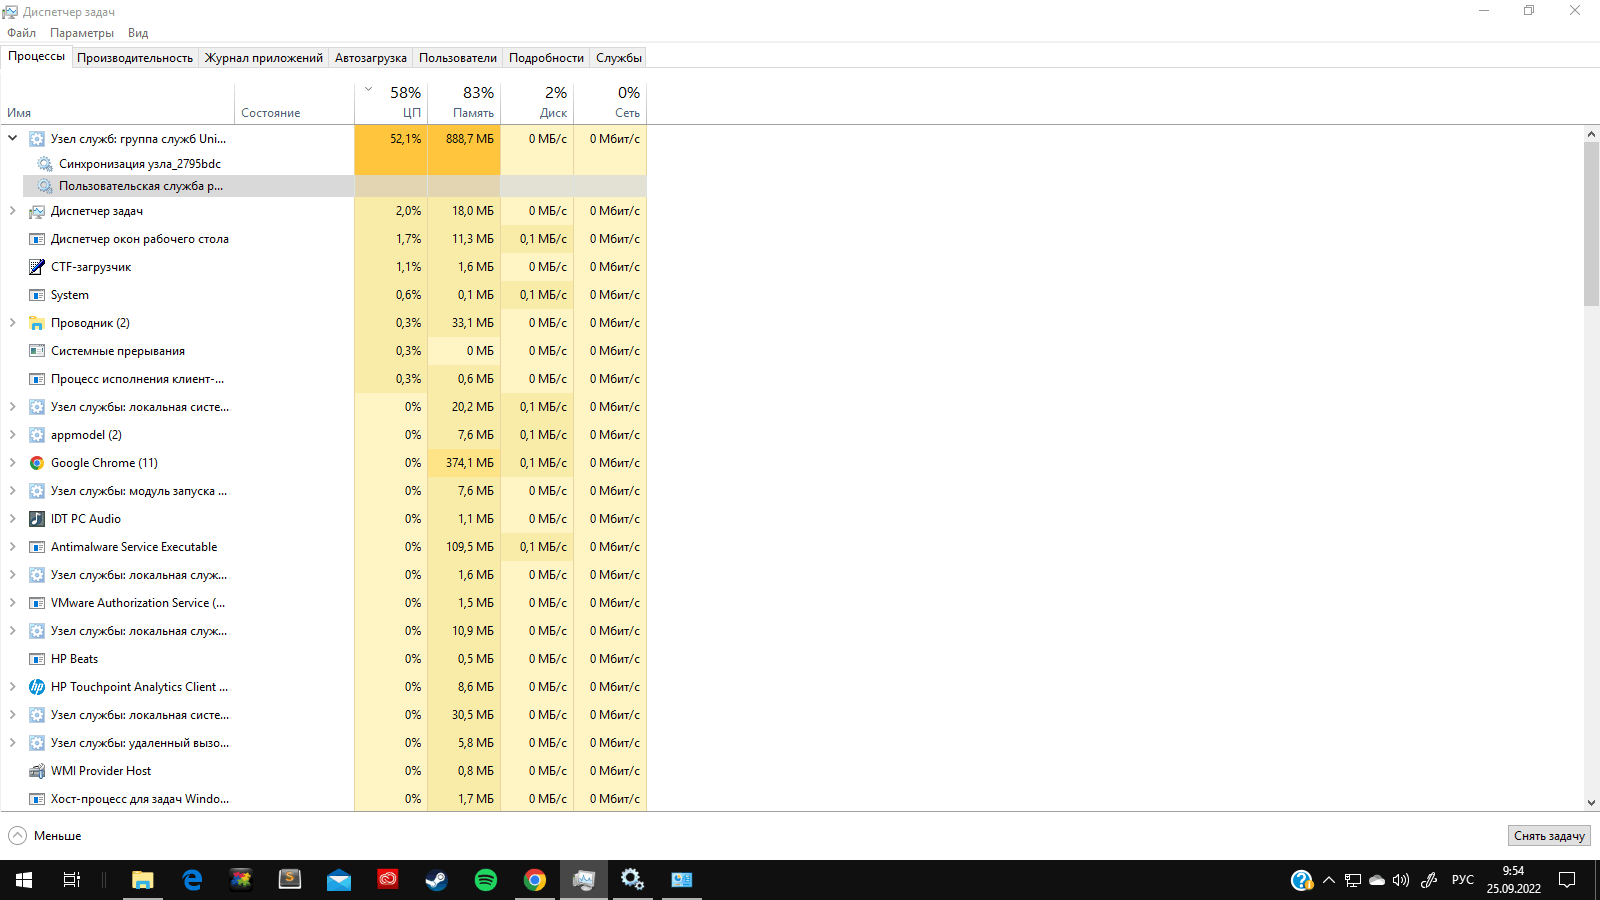This screenshot has height=900, width=1600.
Task: Switch to the Журнал приложений tab
Action: click(x=264, y=58)
